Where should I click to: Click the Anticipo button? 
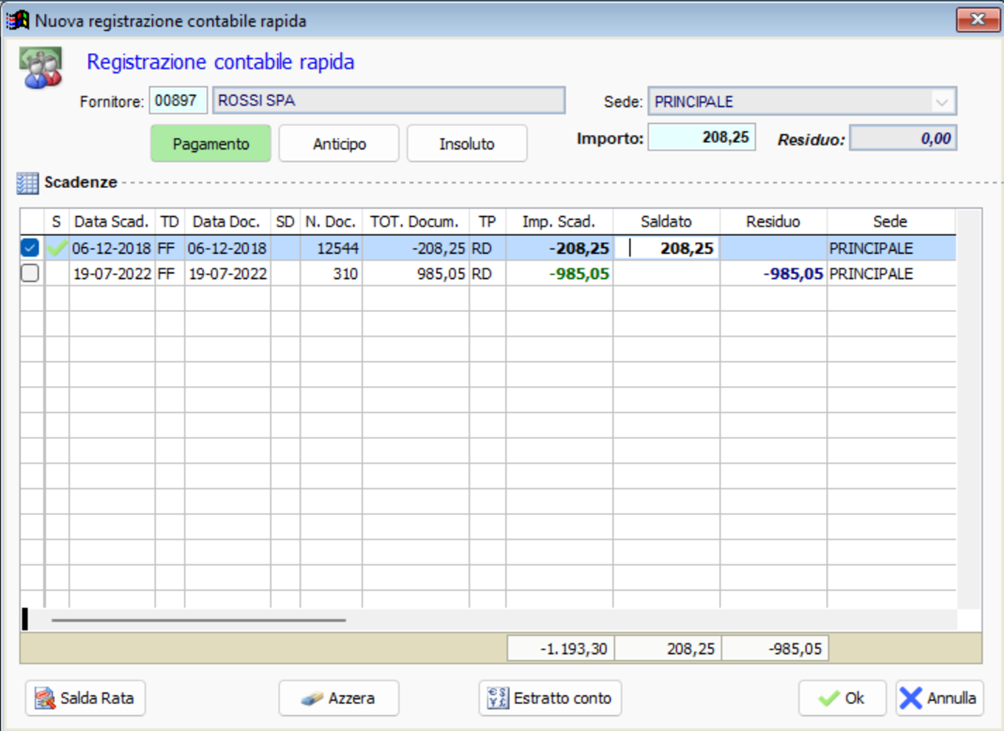click(338, 143)
